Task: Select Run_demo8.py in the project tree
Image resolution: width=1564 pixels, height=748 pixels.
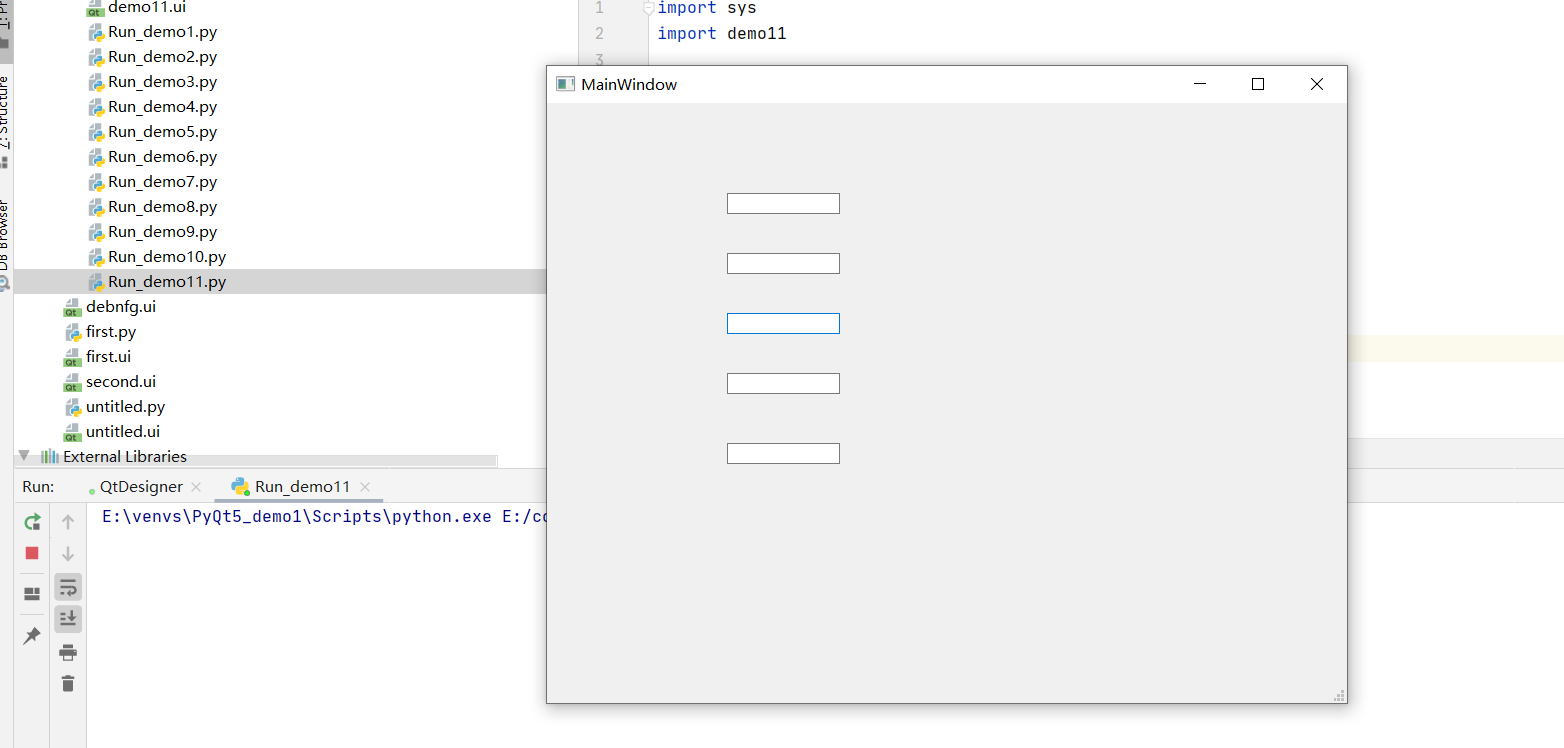Action: click(x=162, y=207)
